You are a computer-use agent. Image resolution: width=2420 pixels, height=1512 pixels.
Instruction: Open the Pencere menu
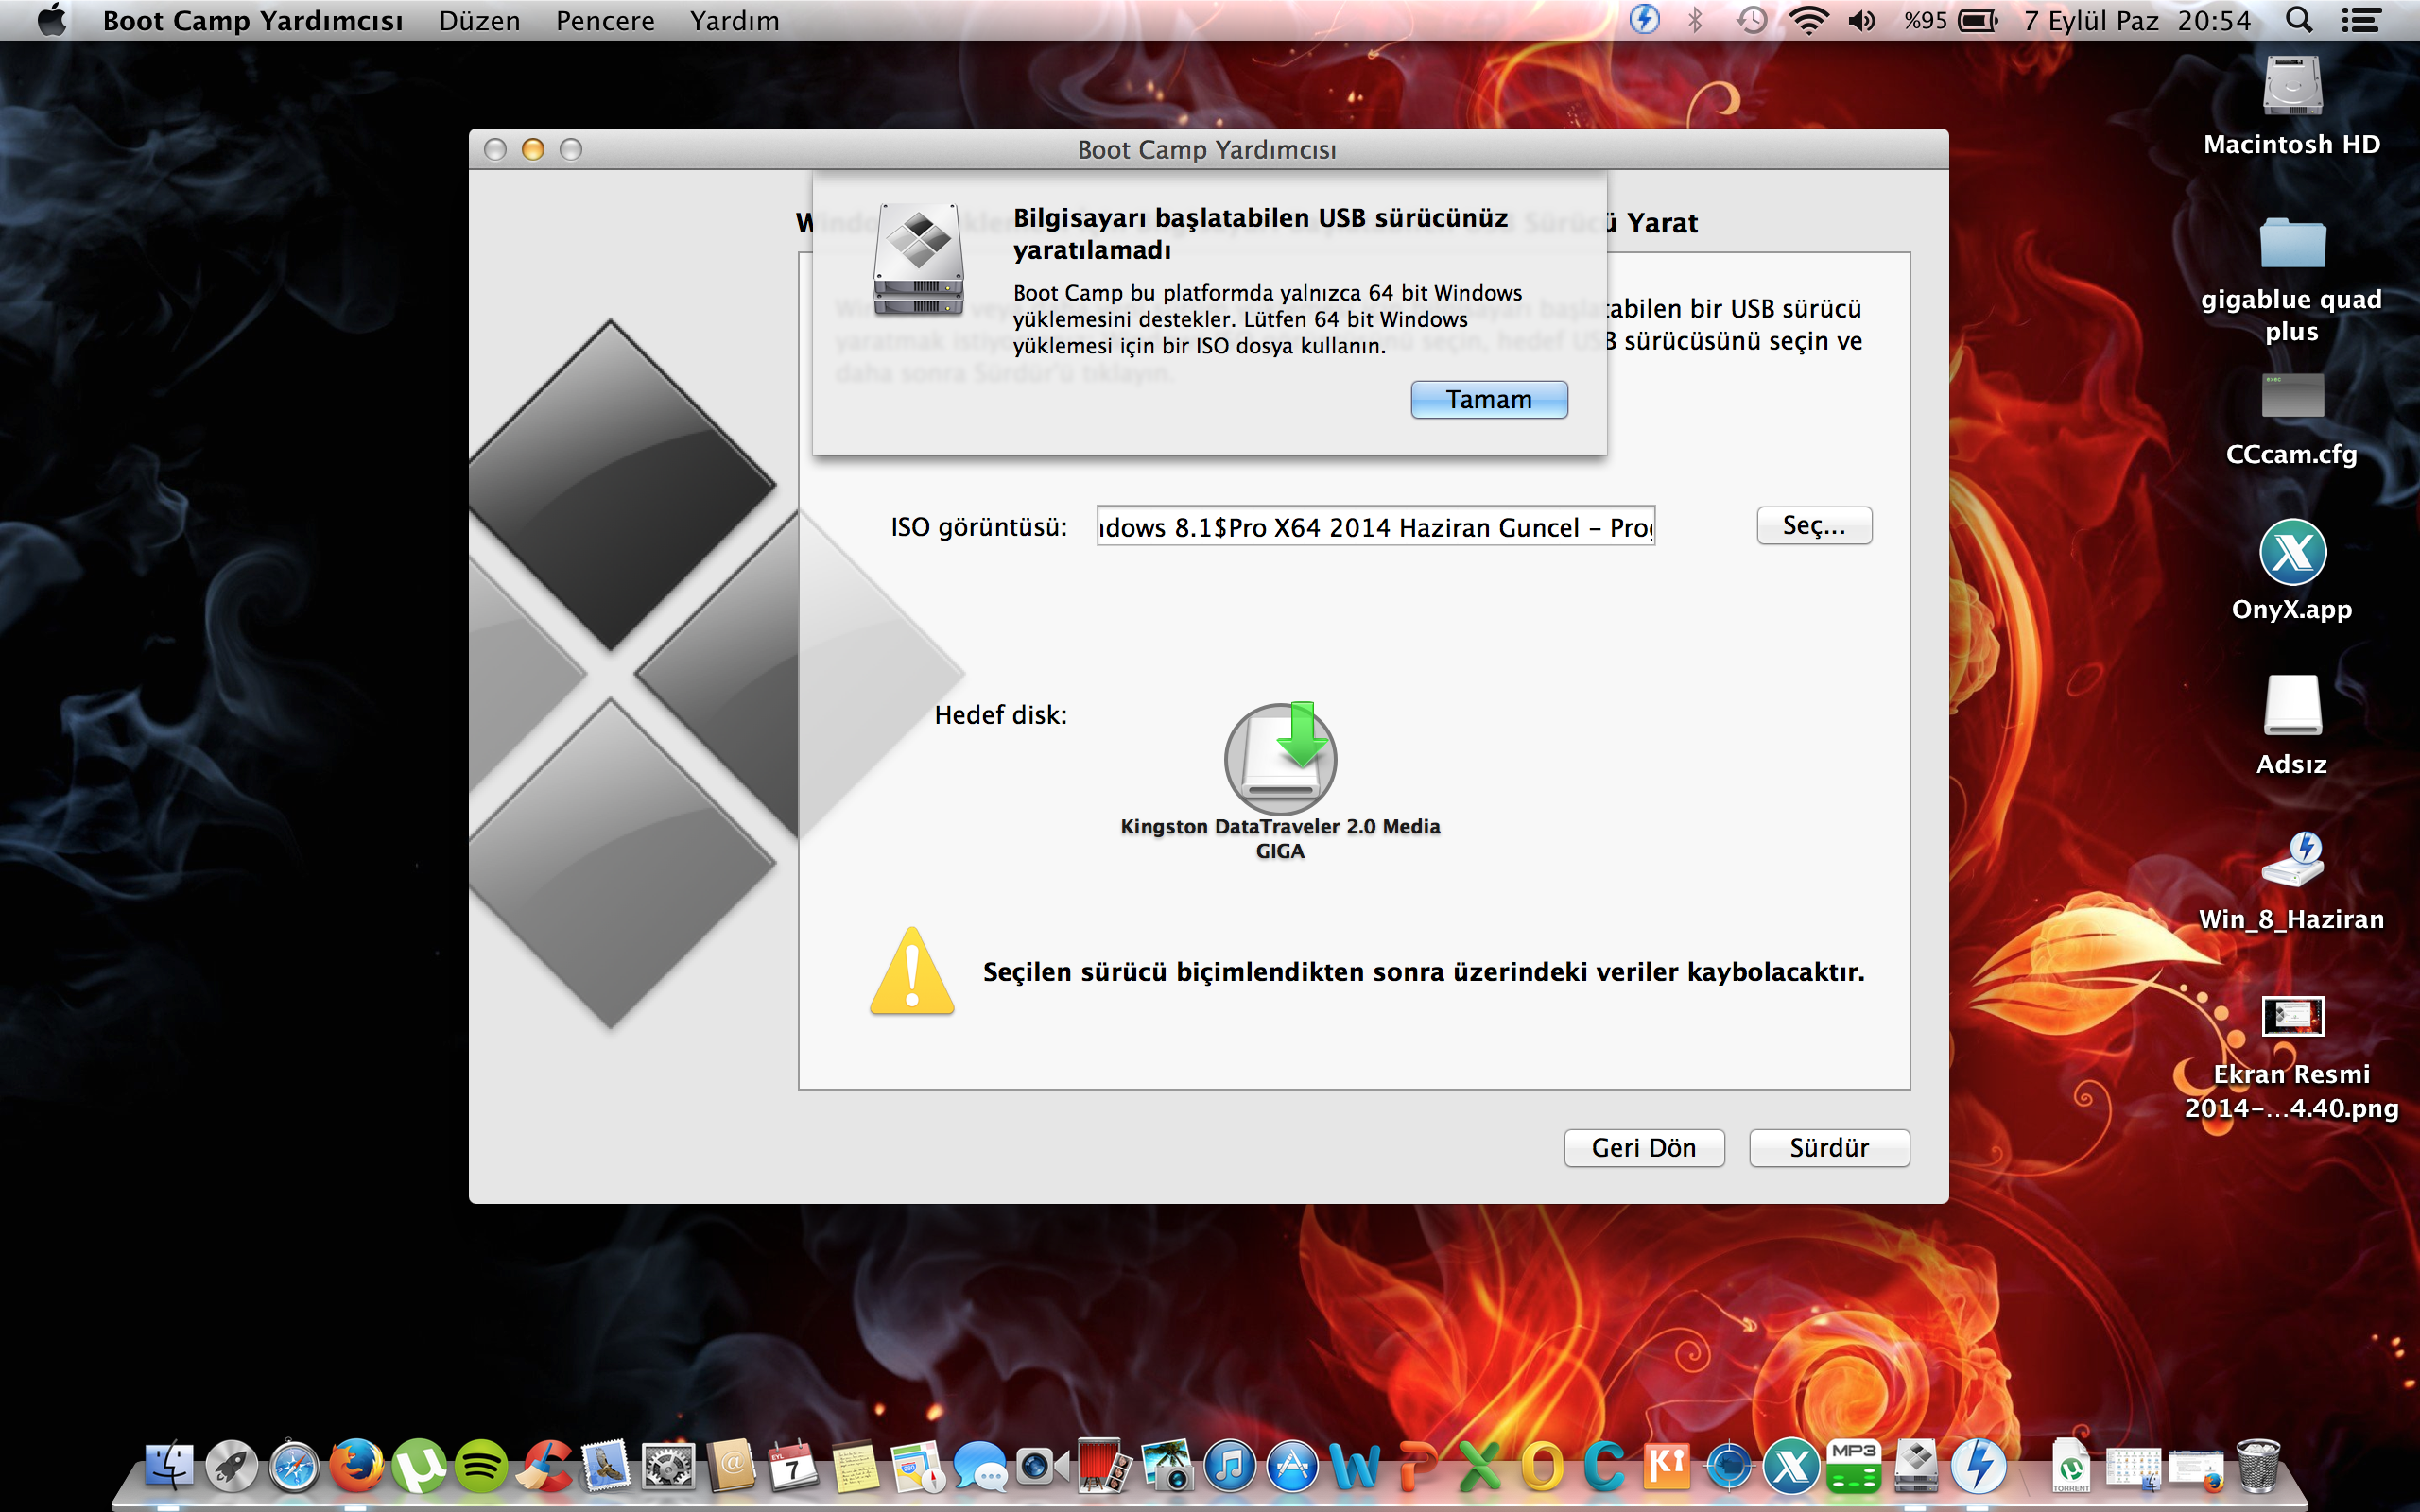coord(605,20)
